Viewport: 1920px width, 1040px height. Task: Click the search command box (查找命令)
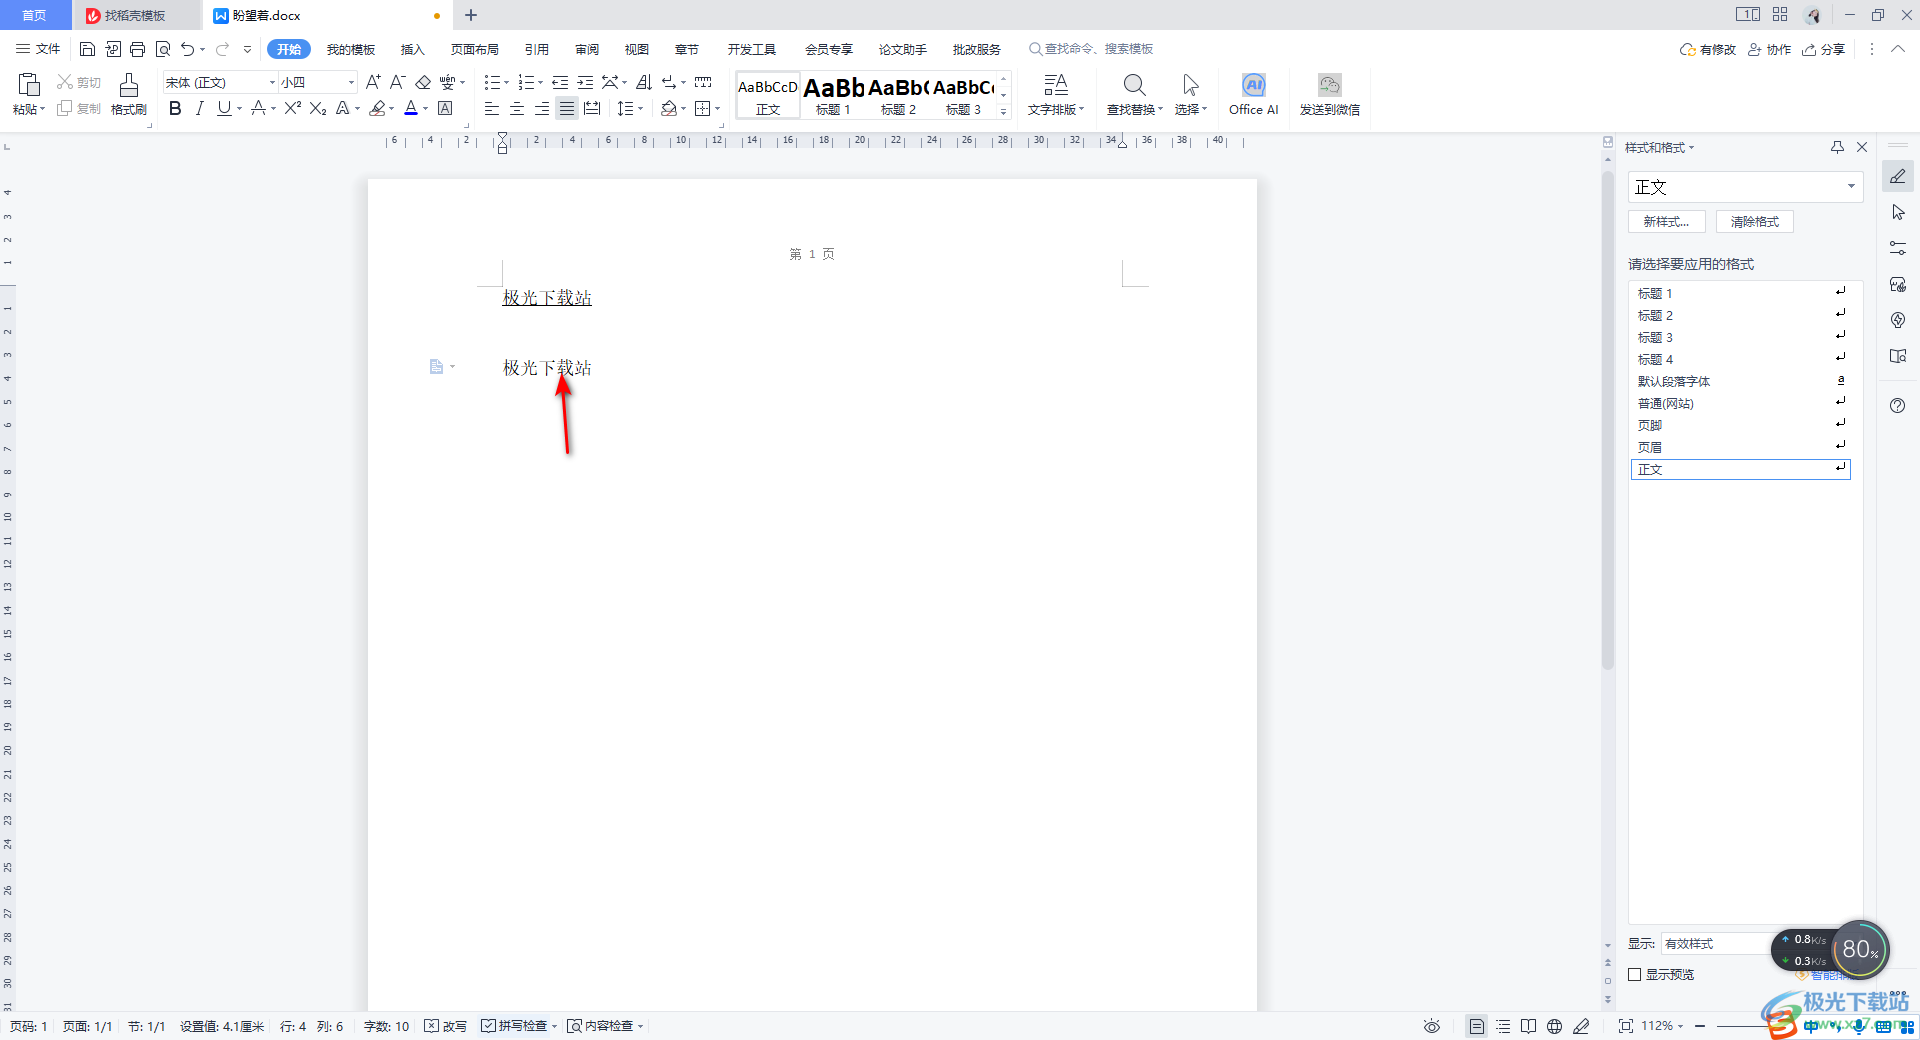pos(1091,49)
